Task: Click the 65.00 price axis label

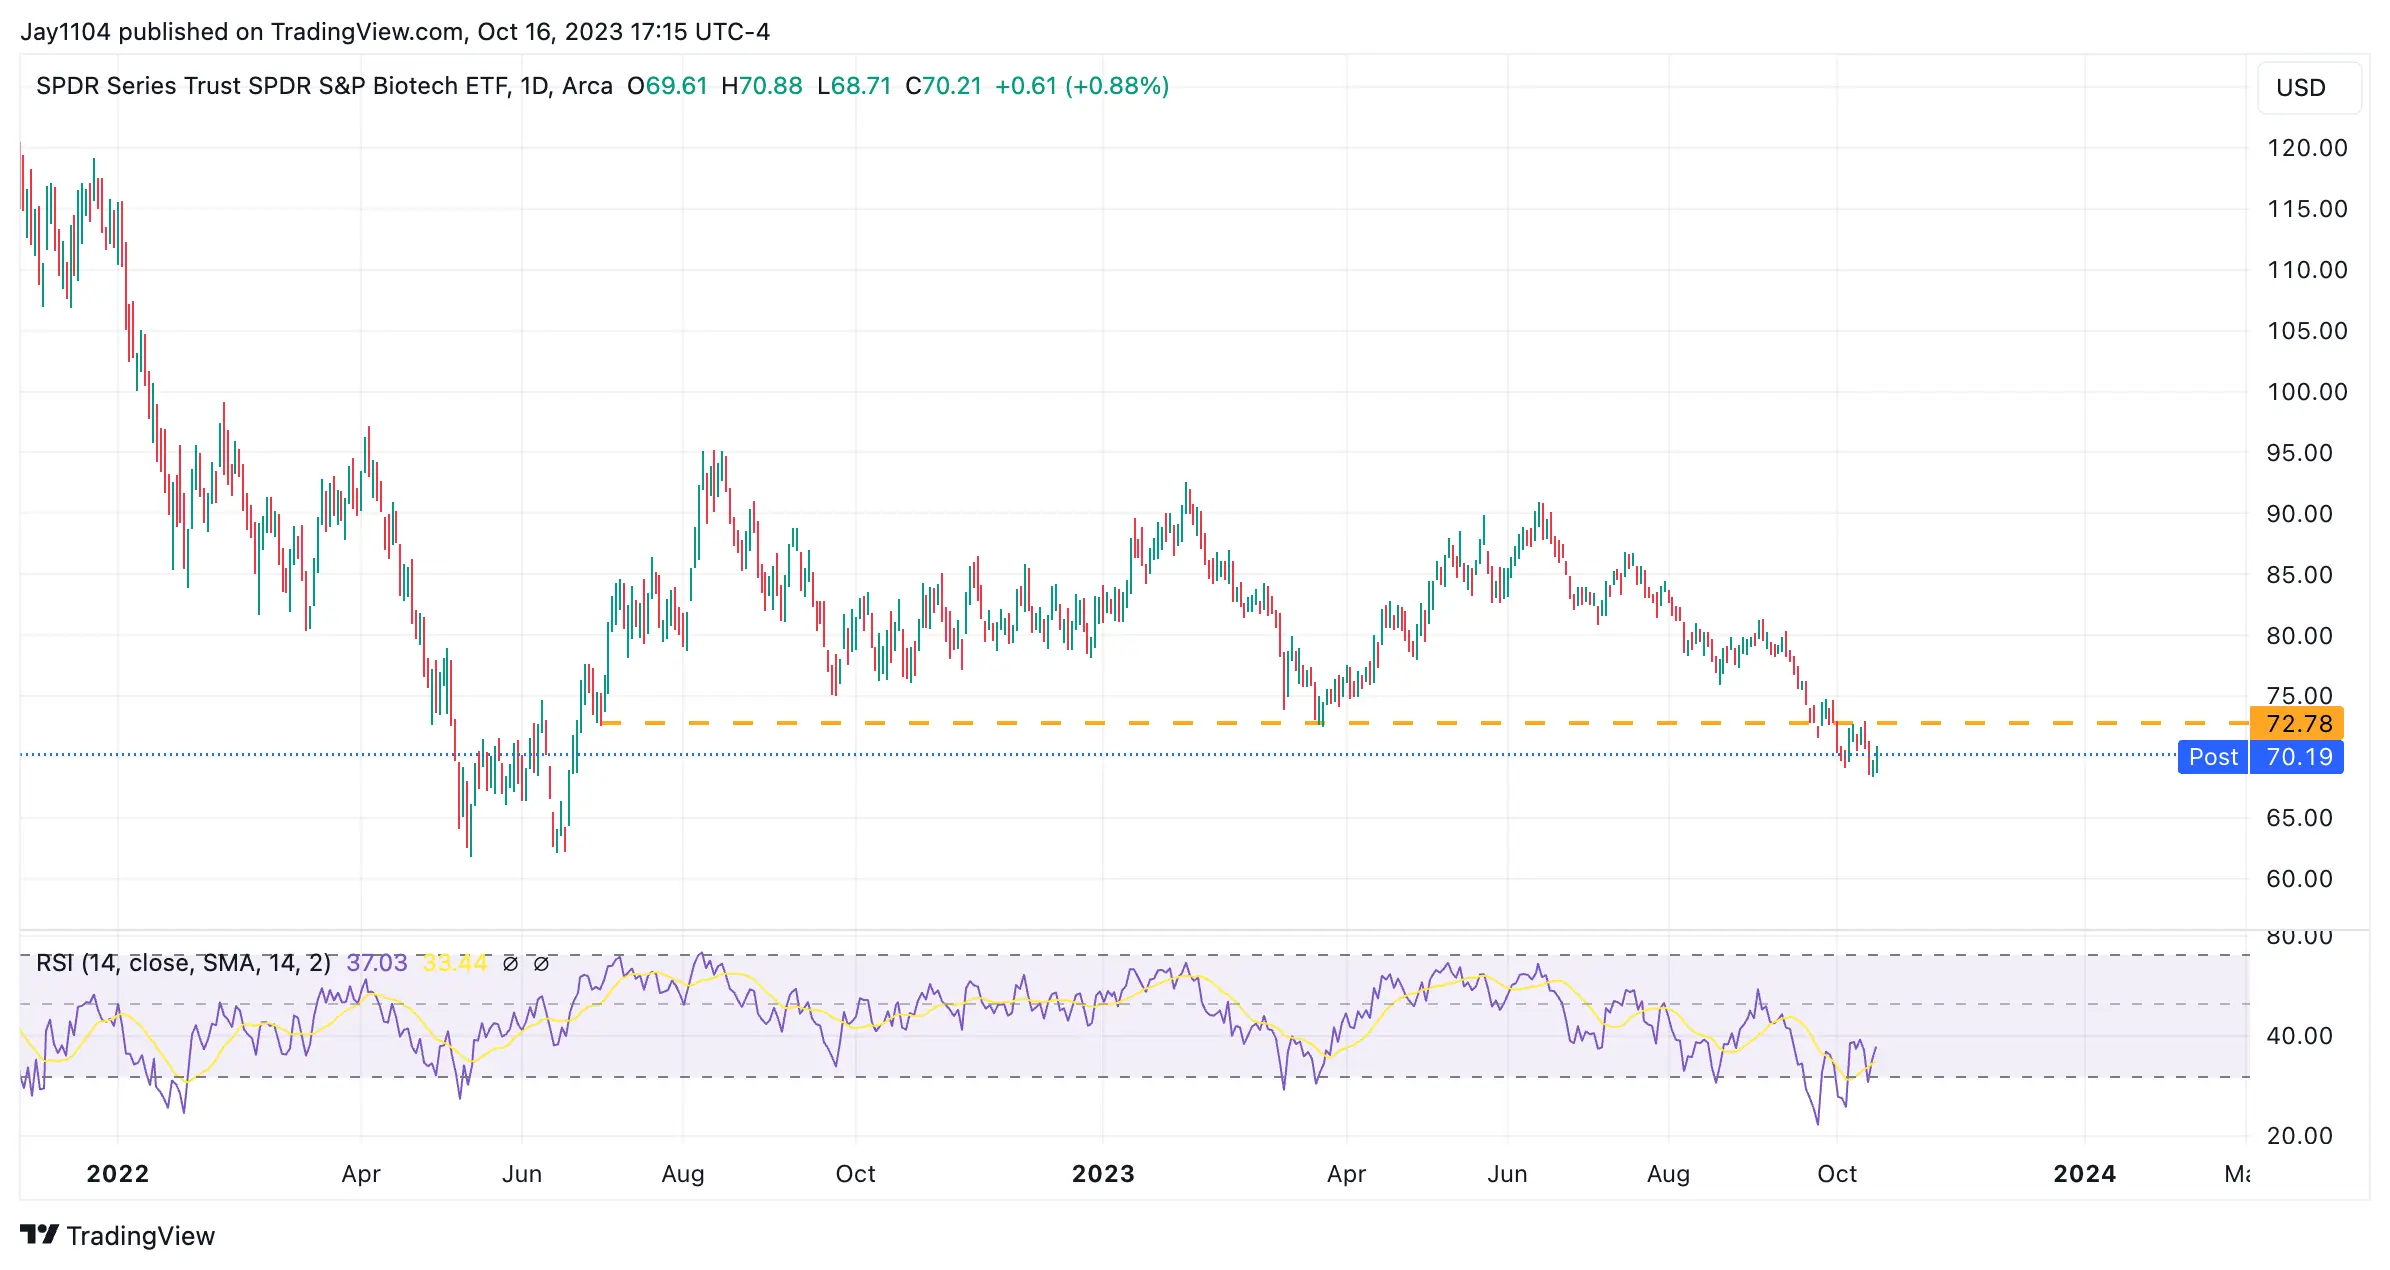Action: (2299, 818)
